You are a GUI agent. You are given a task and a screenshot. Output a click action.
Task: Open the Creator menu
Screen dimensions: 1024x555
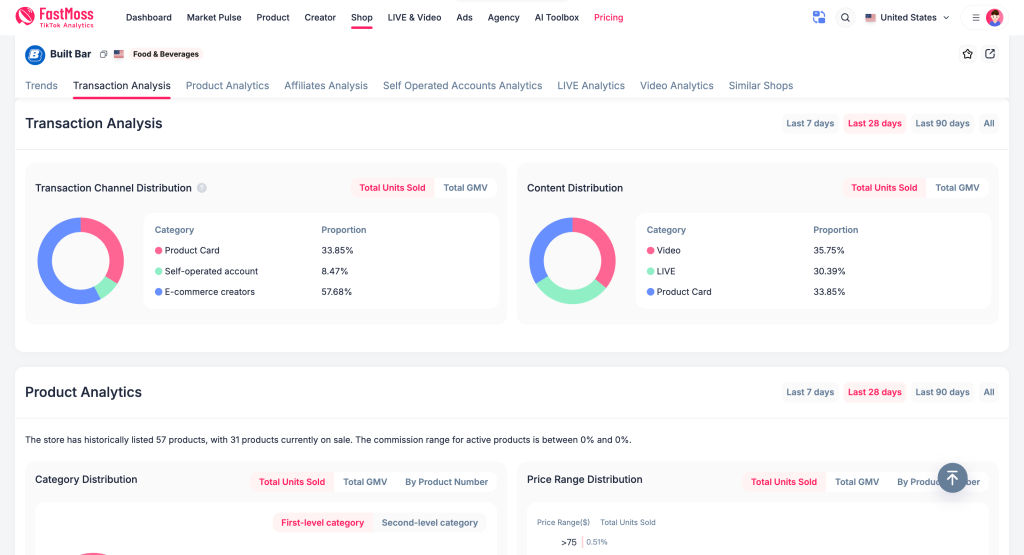[320, 18]
